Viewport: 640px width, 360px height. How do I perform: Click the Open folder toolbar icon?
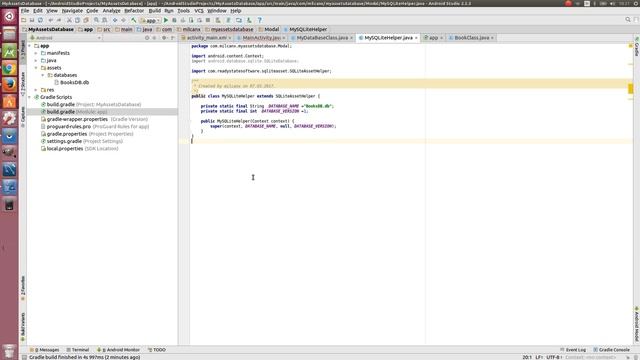point(24,20)
